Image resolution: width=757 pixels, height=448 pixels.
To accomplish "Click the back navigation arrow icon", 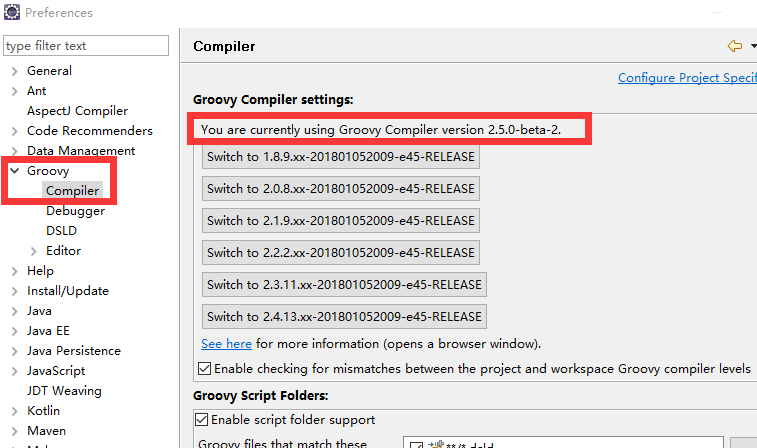I will click(735, 46).
